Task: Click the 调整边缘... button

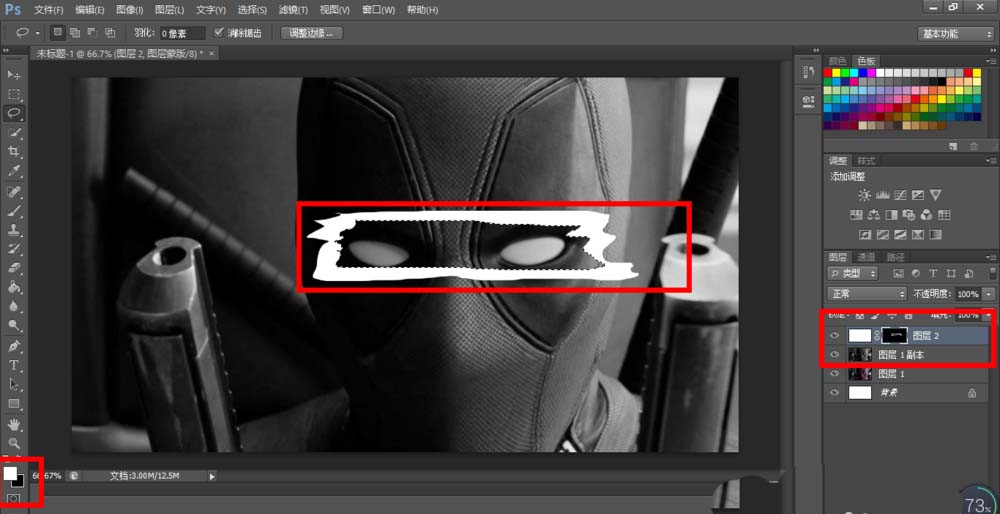Action: coord(311,33)
